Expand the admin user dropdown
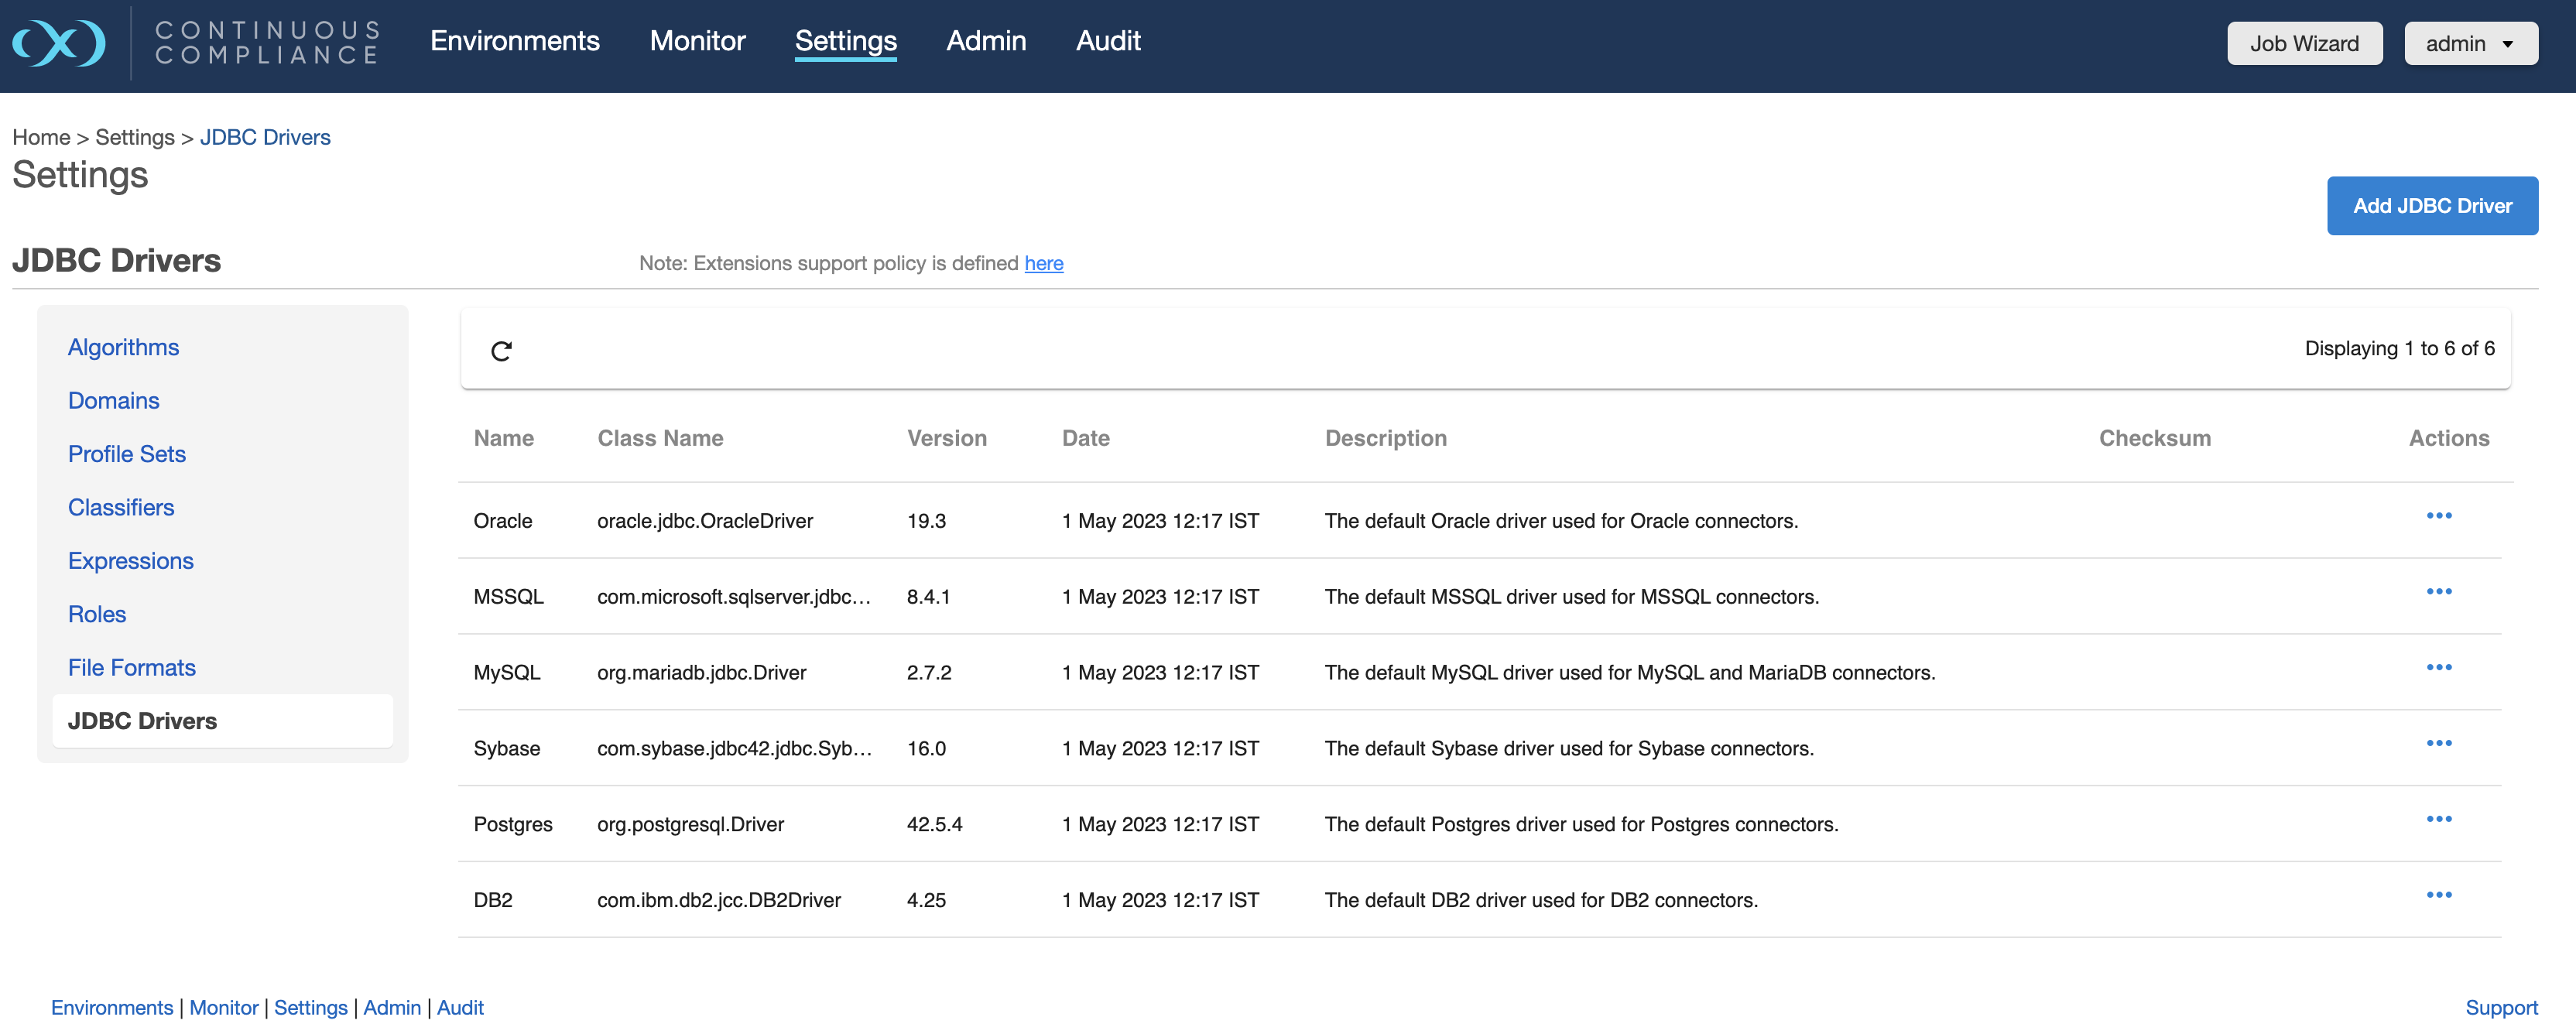Viewport: 2576px width, 1034px height. 2469,44
